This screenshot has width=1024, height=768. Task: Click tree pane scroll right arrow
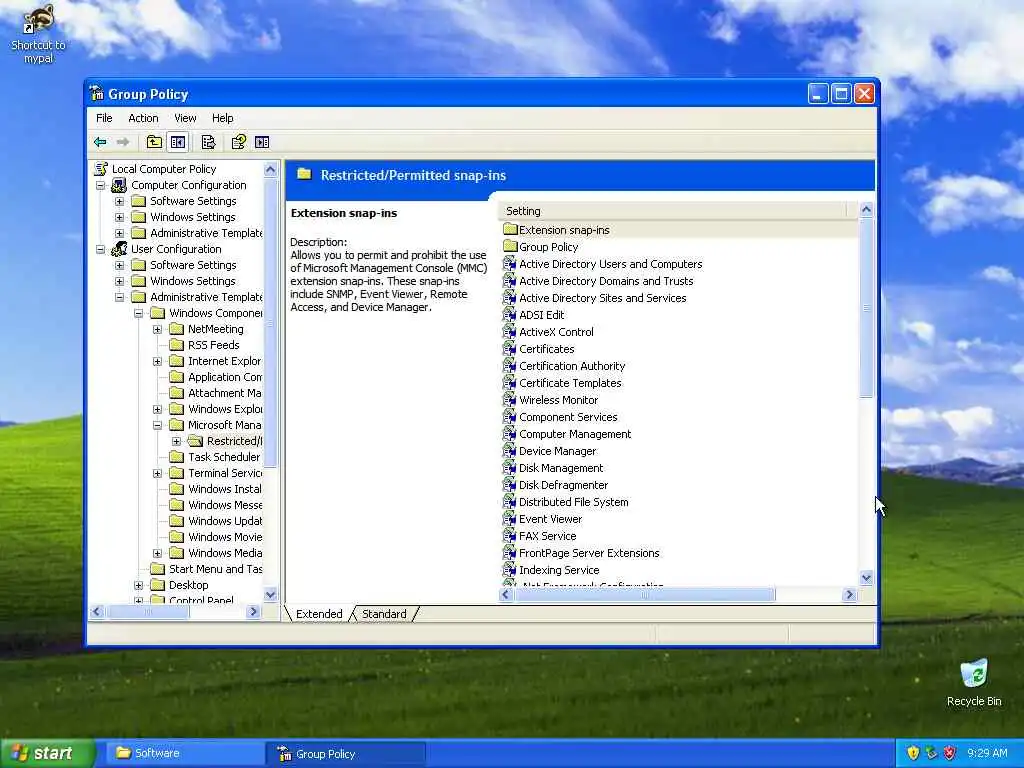coord(253,611)
